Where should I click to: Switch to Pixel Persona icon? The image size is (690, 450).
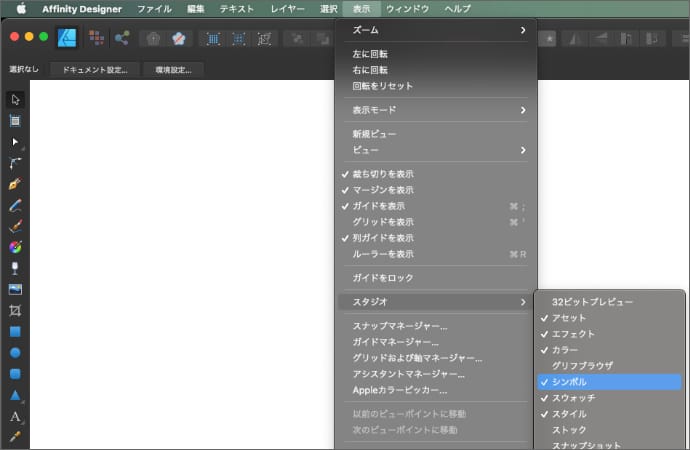tap(96, 38)
